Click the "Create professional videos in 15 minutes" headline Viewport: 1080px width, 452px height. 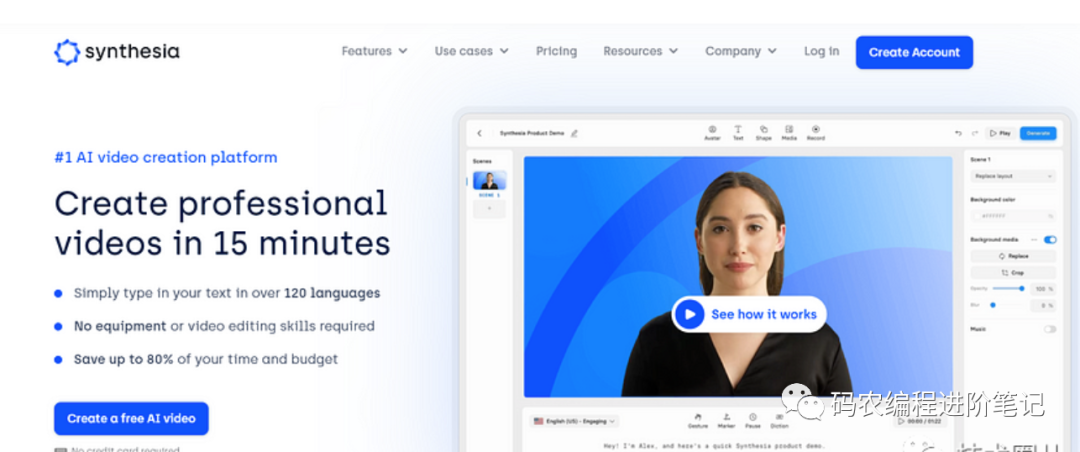(x=222, y=223)
